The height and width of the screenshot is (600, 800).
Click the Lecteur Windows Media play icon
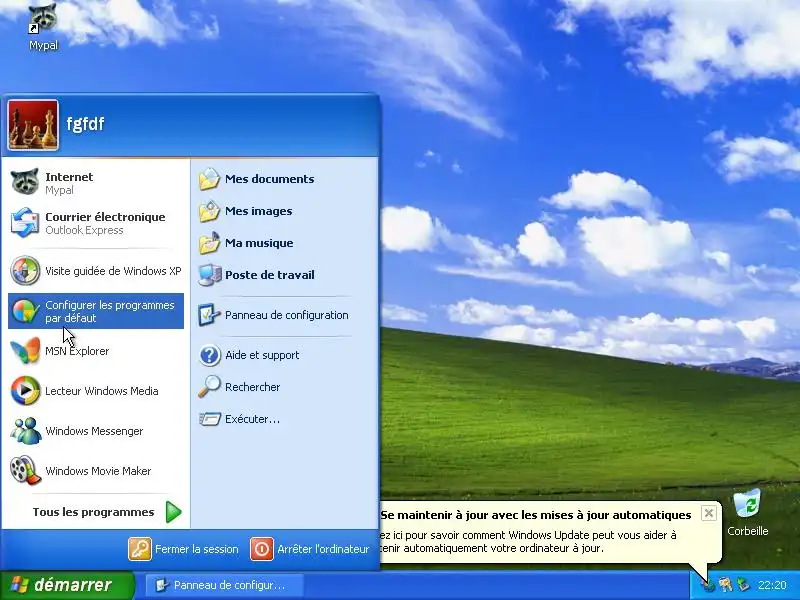24,391
